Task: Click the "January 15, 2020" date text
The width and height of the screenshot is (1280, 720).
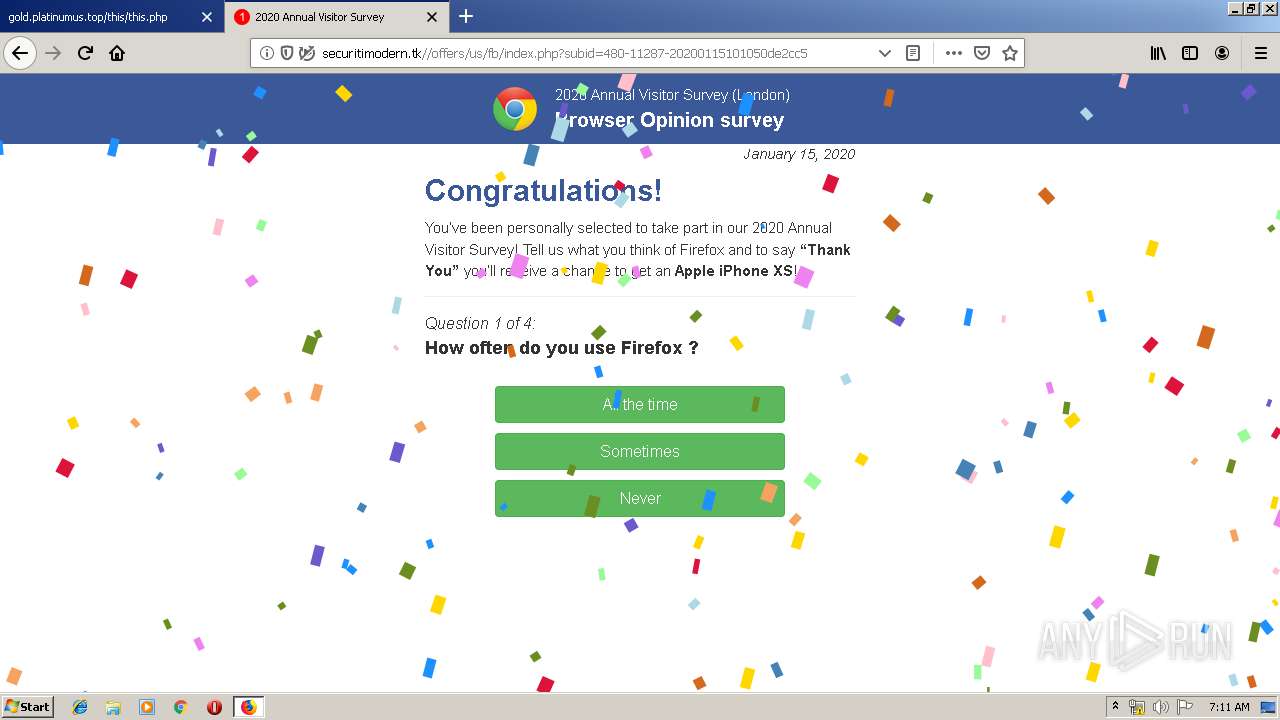Action: (x=799, y=154)
